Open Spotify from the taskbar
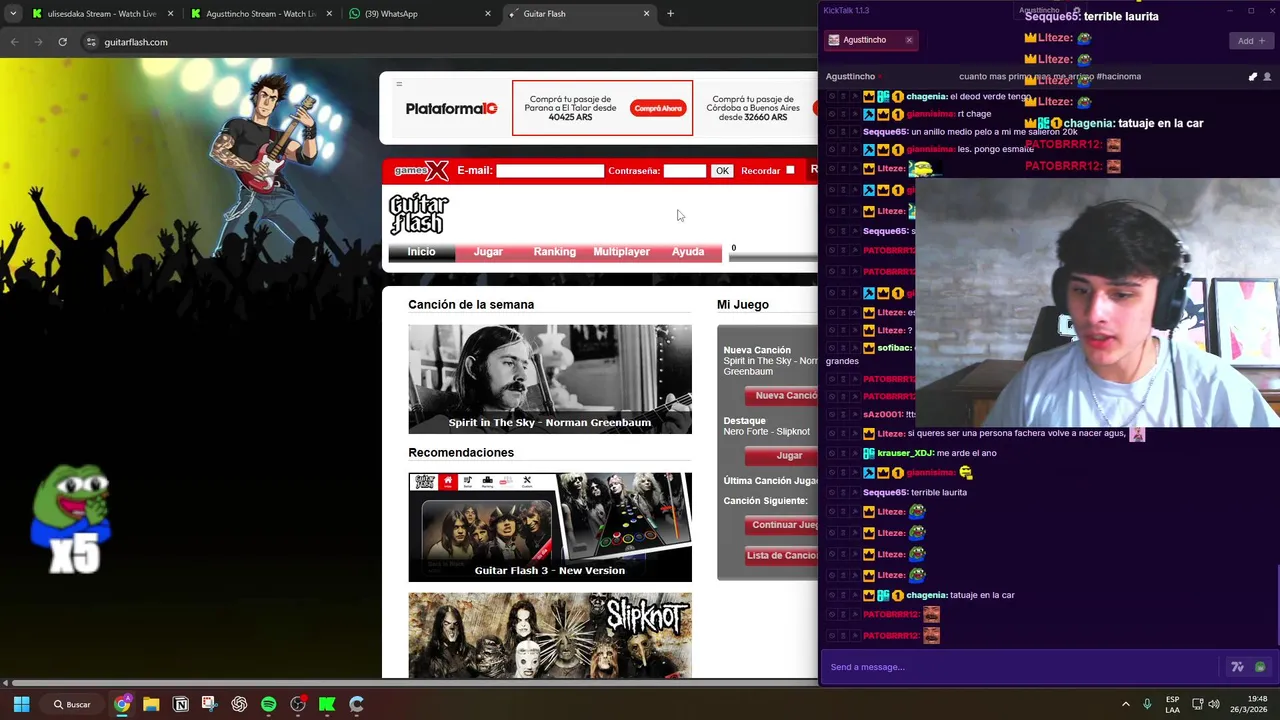Viewport: 1280px width, 720px height. (x=268, y=704)
